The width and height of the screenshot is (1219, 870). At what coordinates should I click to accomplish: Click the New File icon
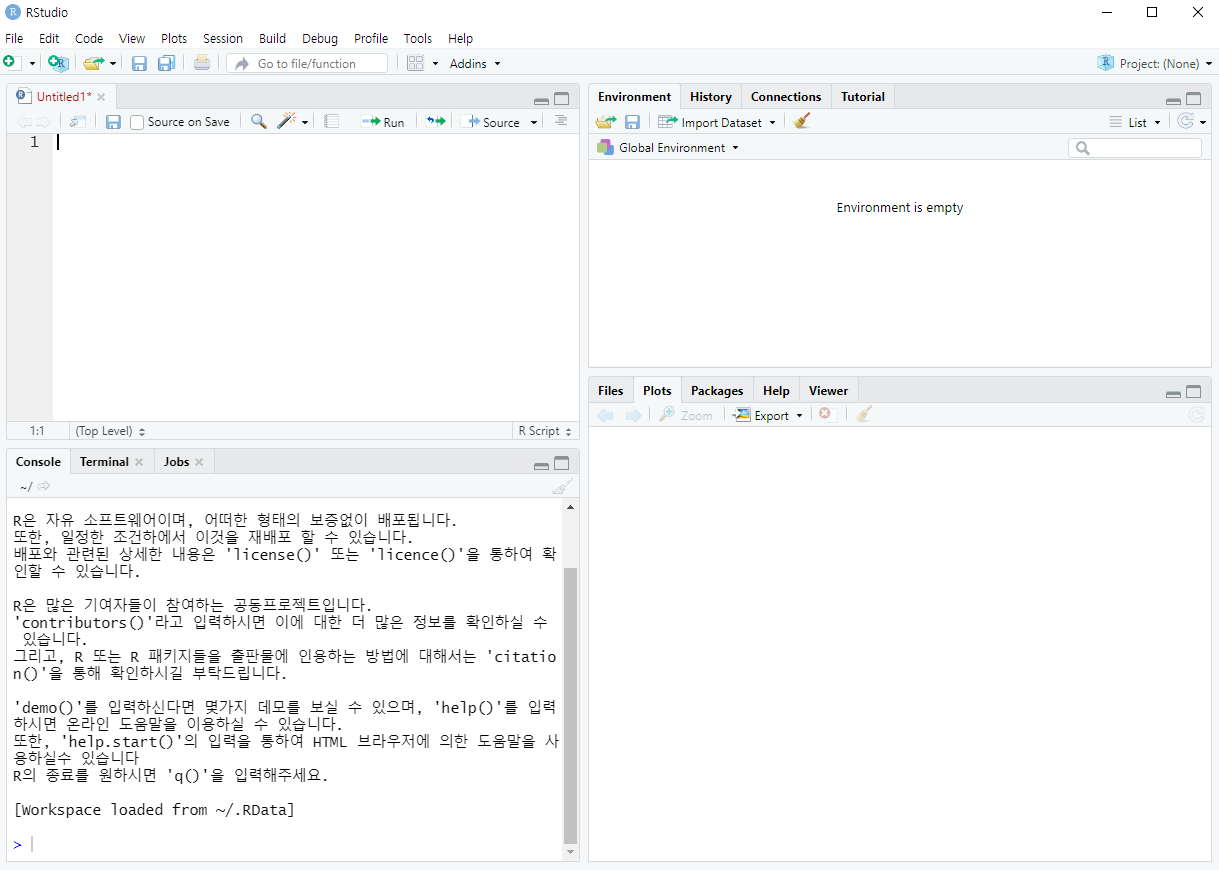point(9,63)
